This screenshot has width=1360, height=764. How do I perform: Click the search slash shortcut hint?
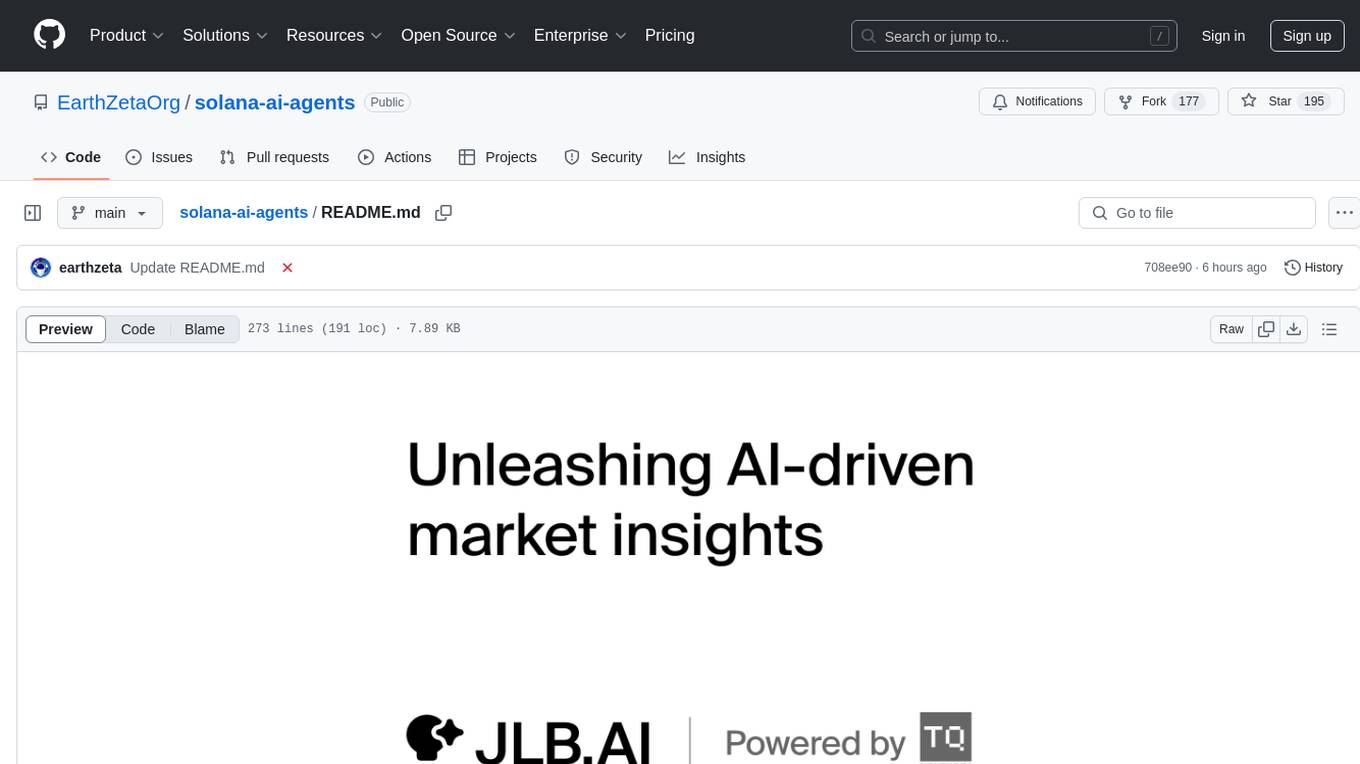(1159, 36)
